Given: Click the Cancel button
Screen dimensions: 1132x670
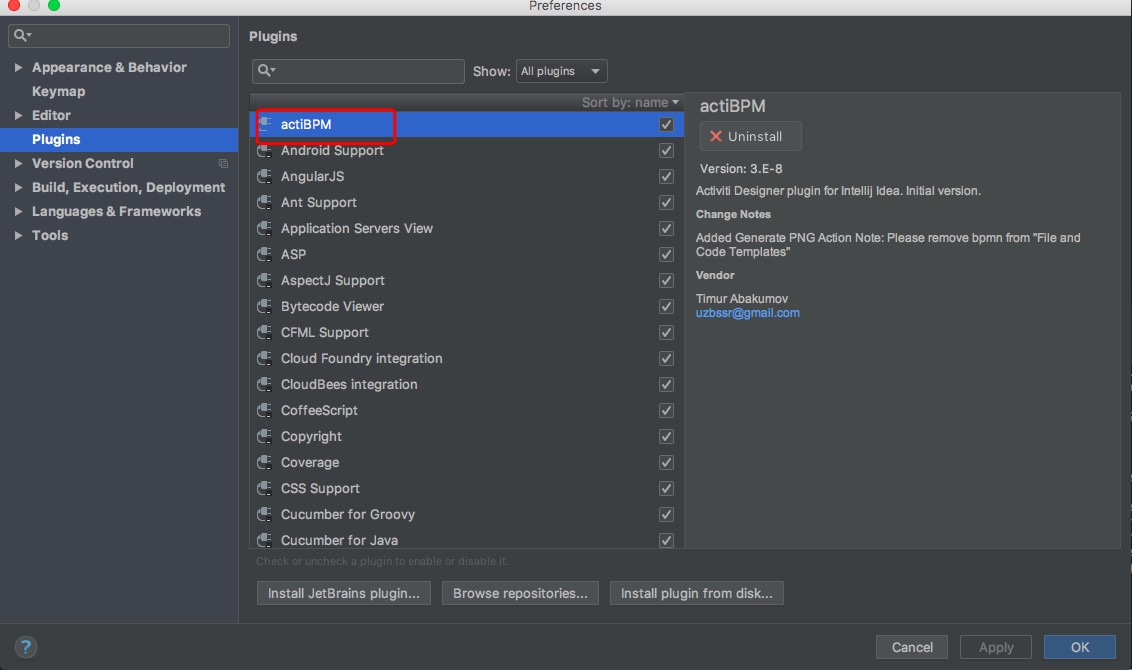Looking at the screenshot, I should click(912, 647).
